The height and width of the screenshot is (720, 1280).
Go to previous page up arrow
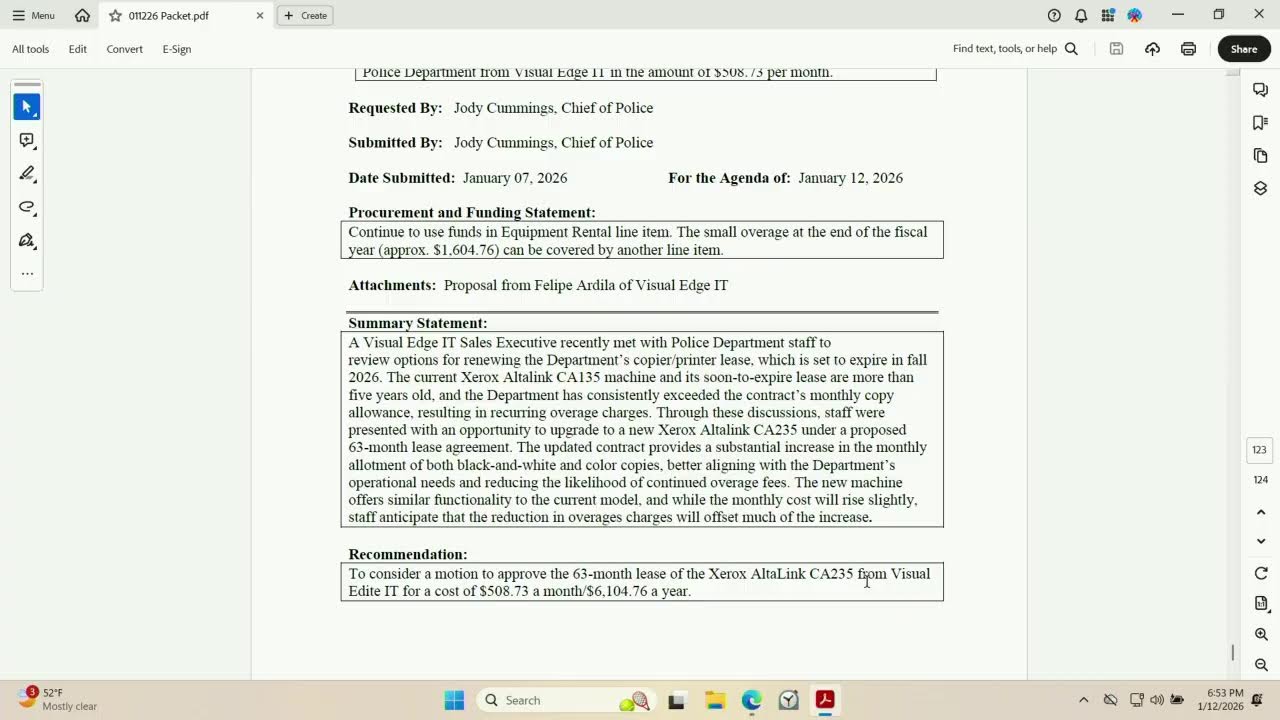pos(1261,512)
